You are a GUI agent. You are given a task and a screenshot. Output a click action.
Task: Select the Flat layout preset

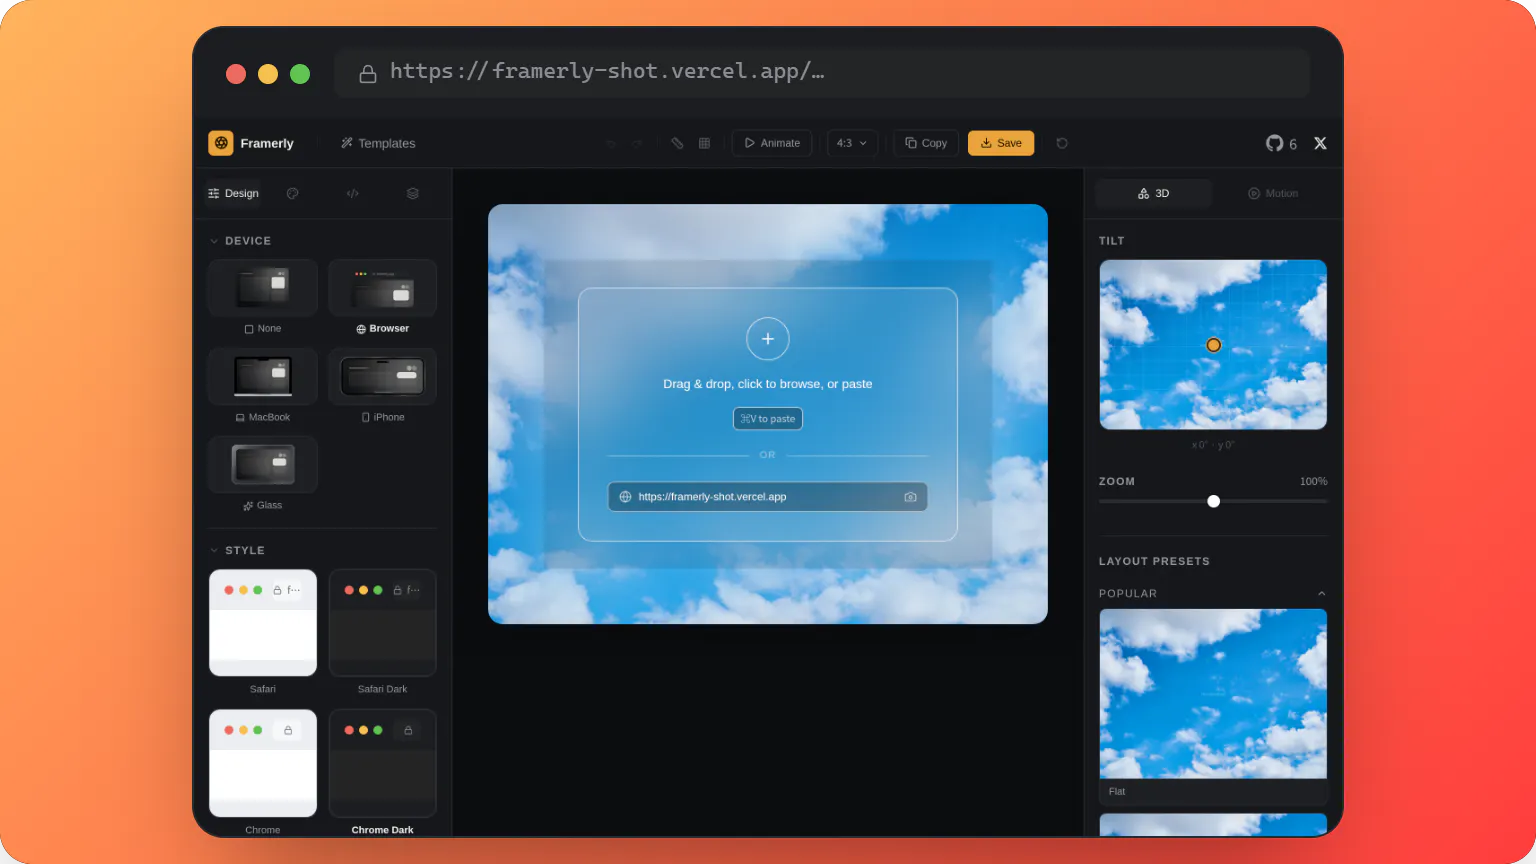click(x=1213, y=706)
